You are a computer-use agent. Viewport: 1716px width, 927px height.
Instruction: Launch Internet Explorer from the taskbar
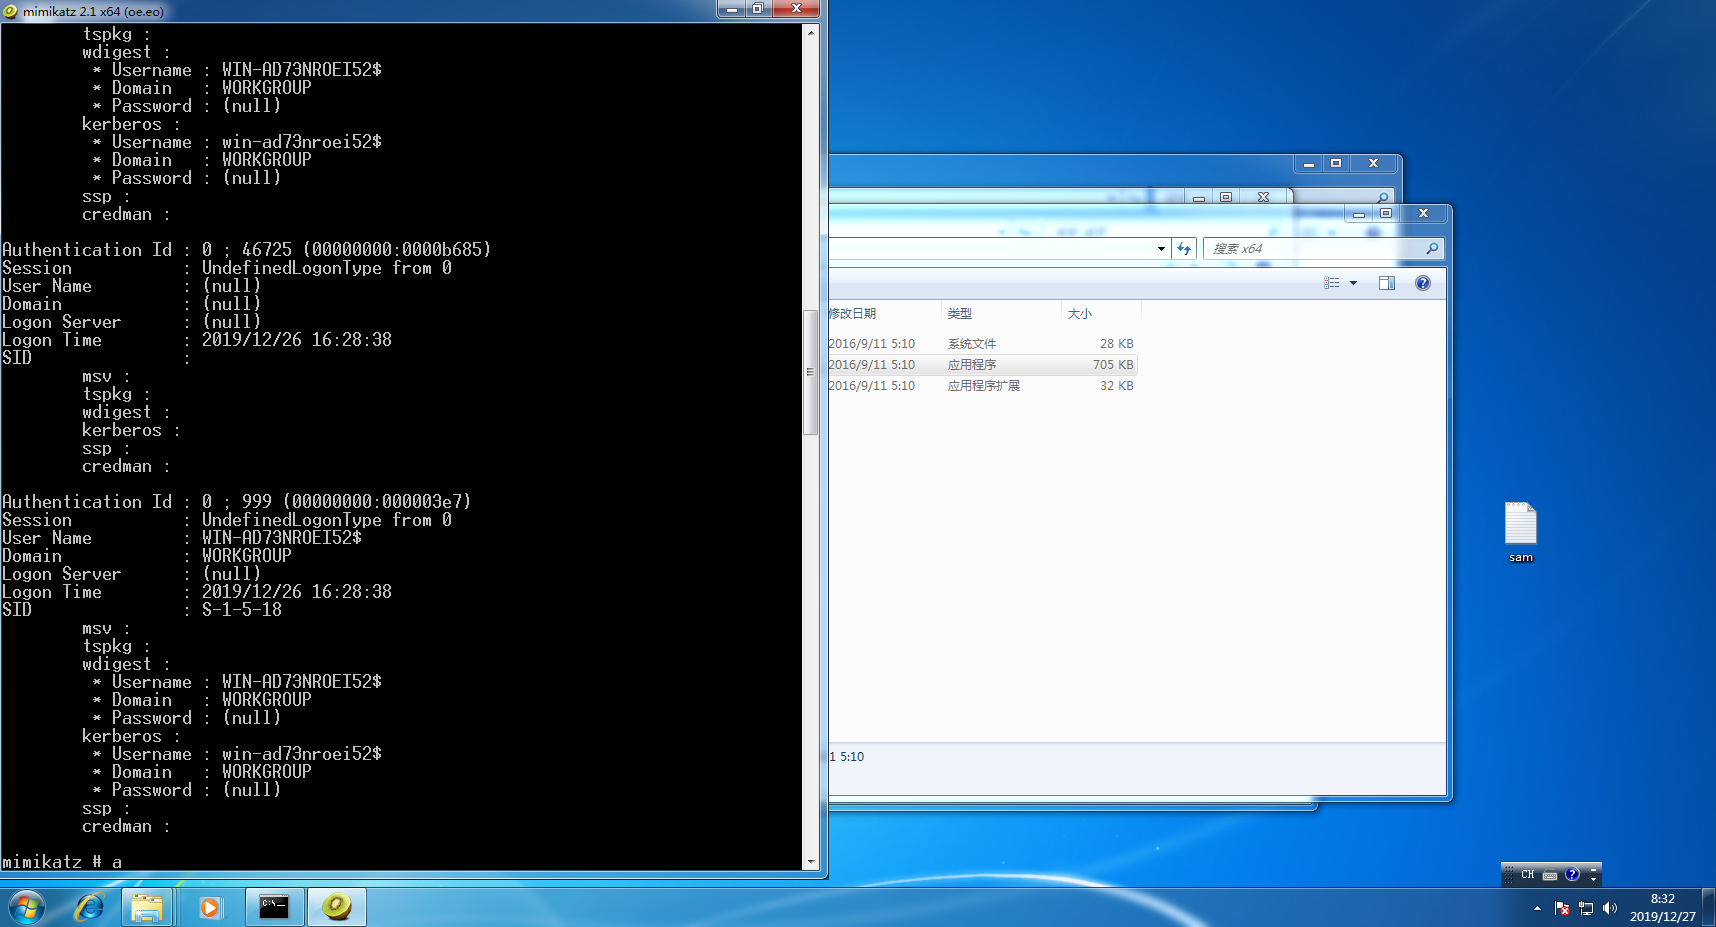click(x=90, y=908)
